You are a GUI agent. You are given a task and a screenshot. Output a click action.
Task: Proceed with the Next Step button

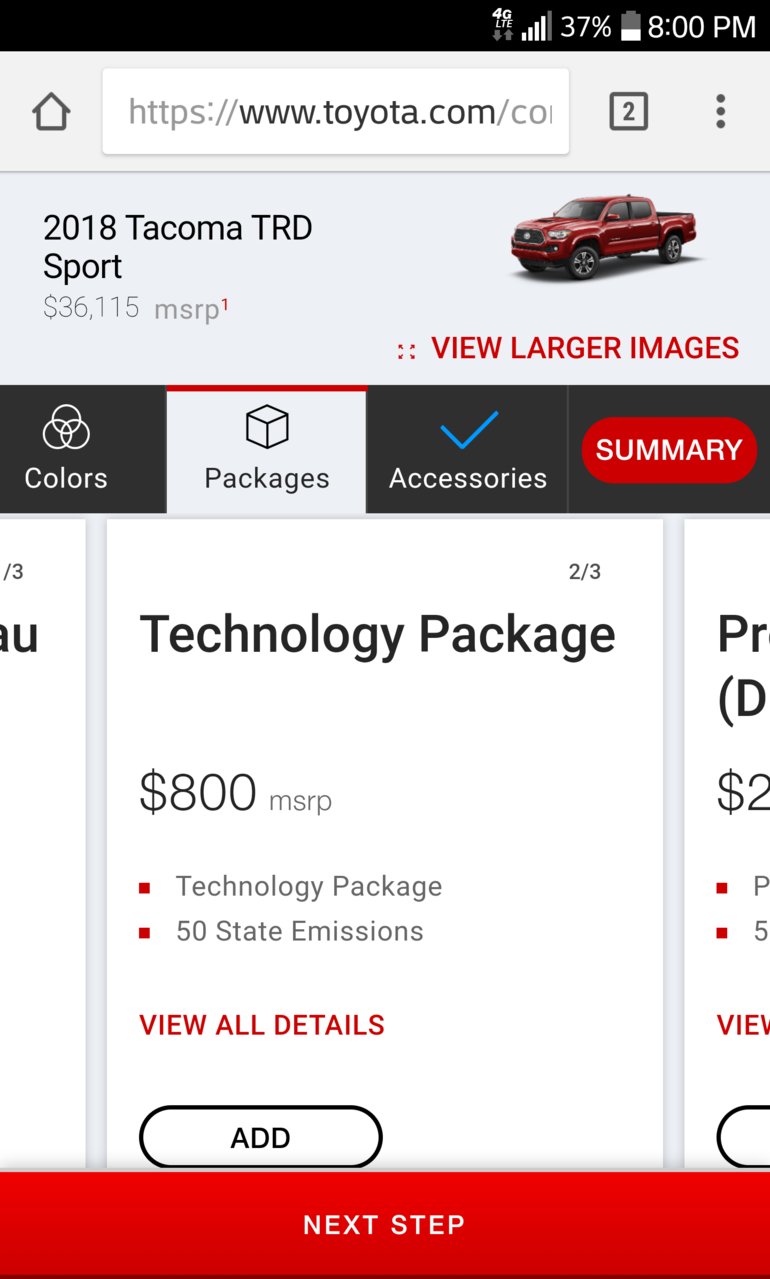pyautogui.click(x=385, y=1225)
